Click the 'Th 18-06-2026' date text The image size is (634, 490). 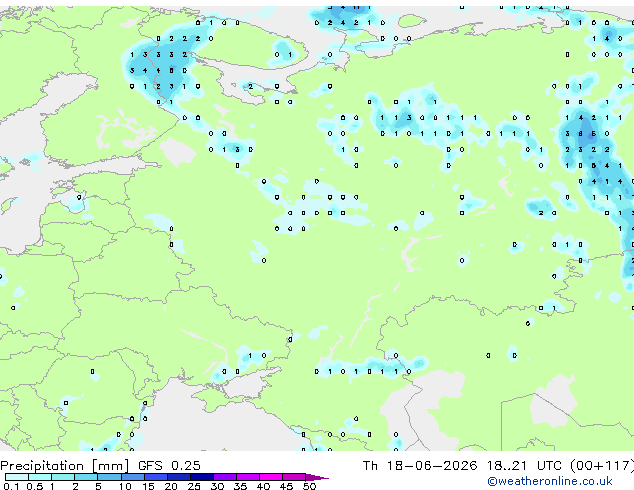pyautogui.click(x=420, y=466)
